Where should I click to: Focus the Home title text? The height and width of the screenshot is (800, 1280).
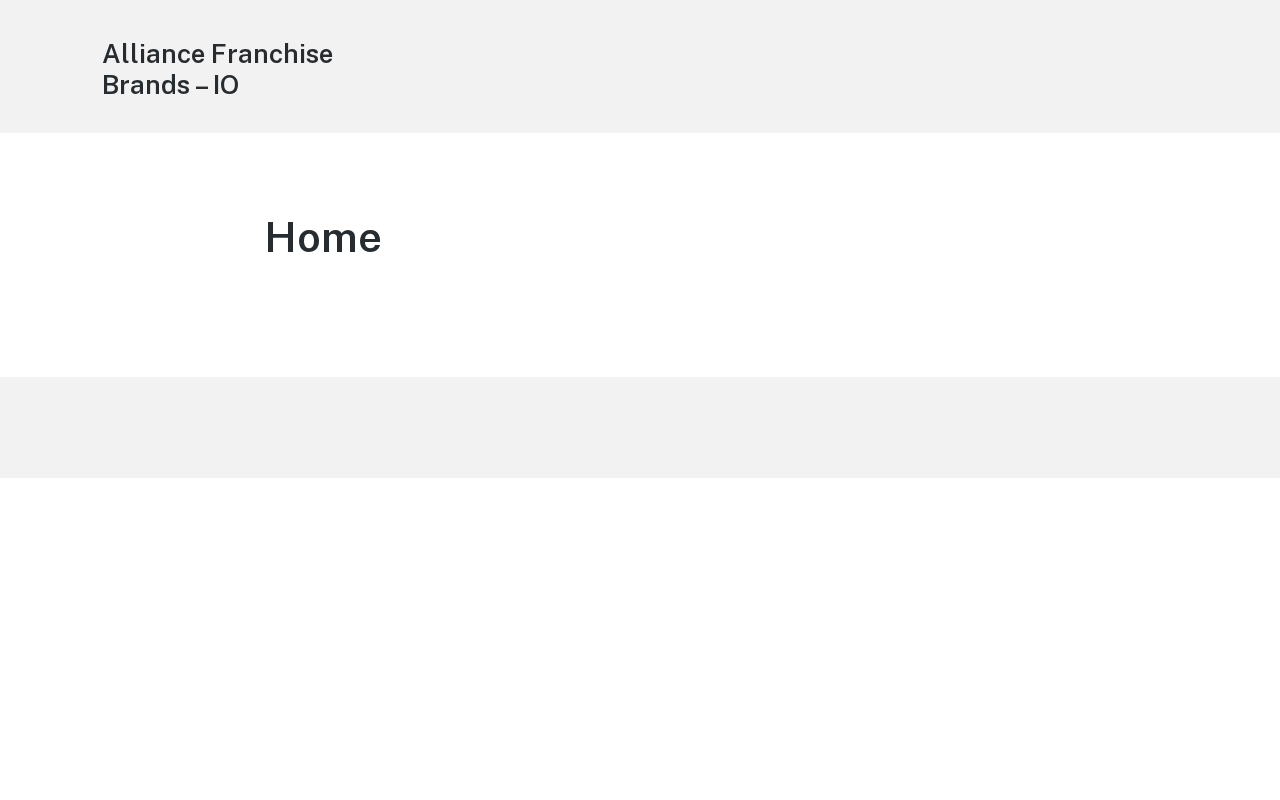323,238
